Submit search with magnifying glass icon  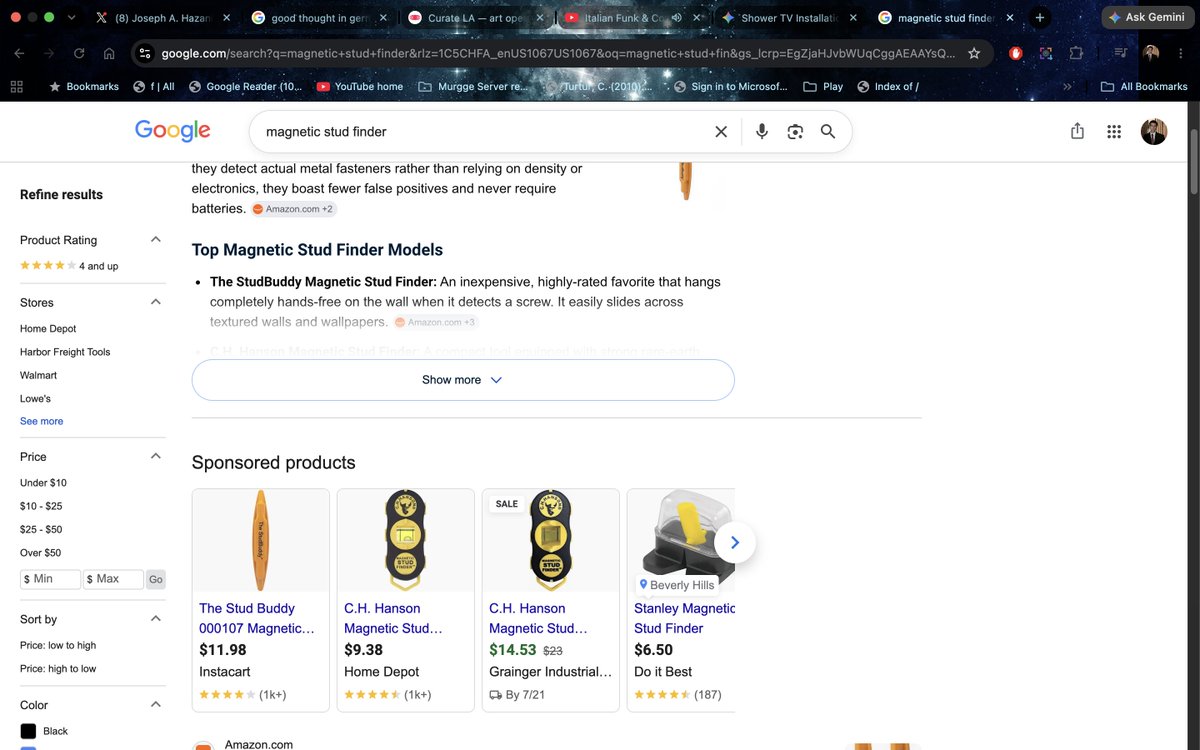(828, 132)
